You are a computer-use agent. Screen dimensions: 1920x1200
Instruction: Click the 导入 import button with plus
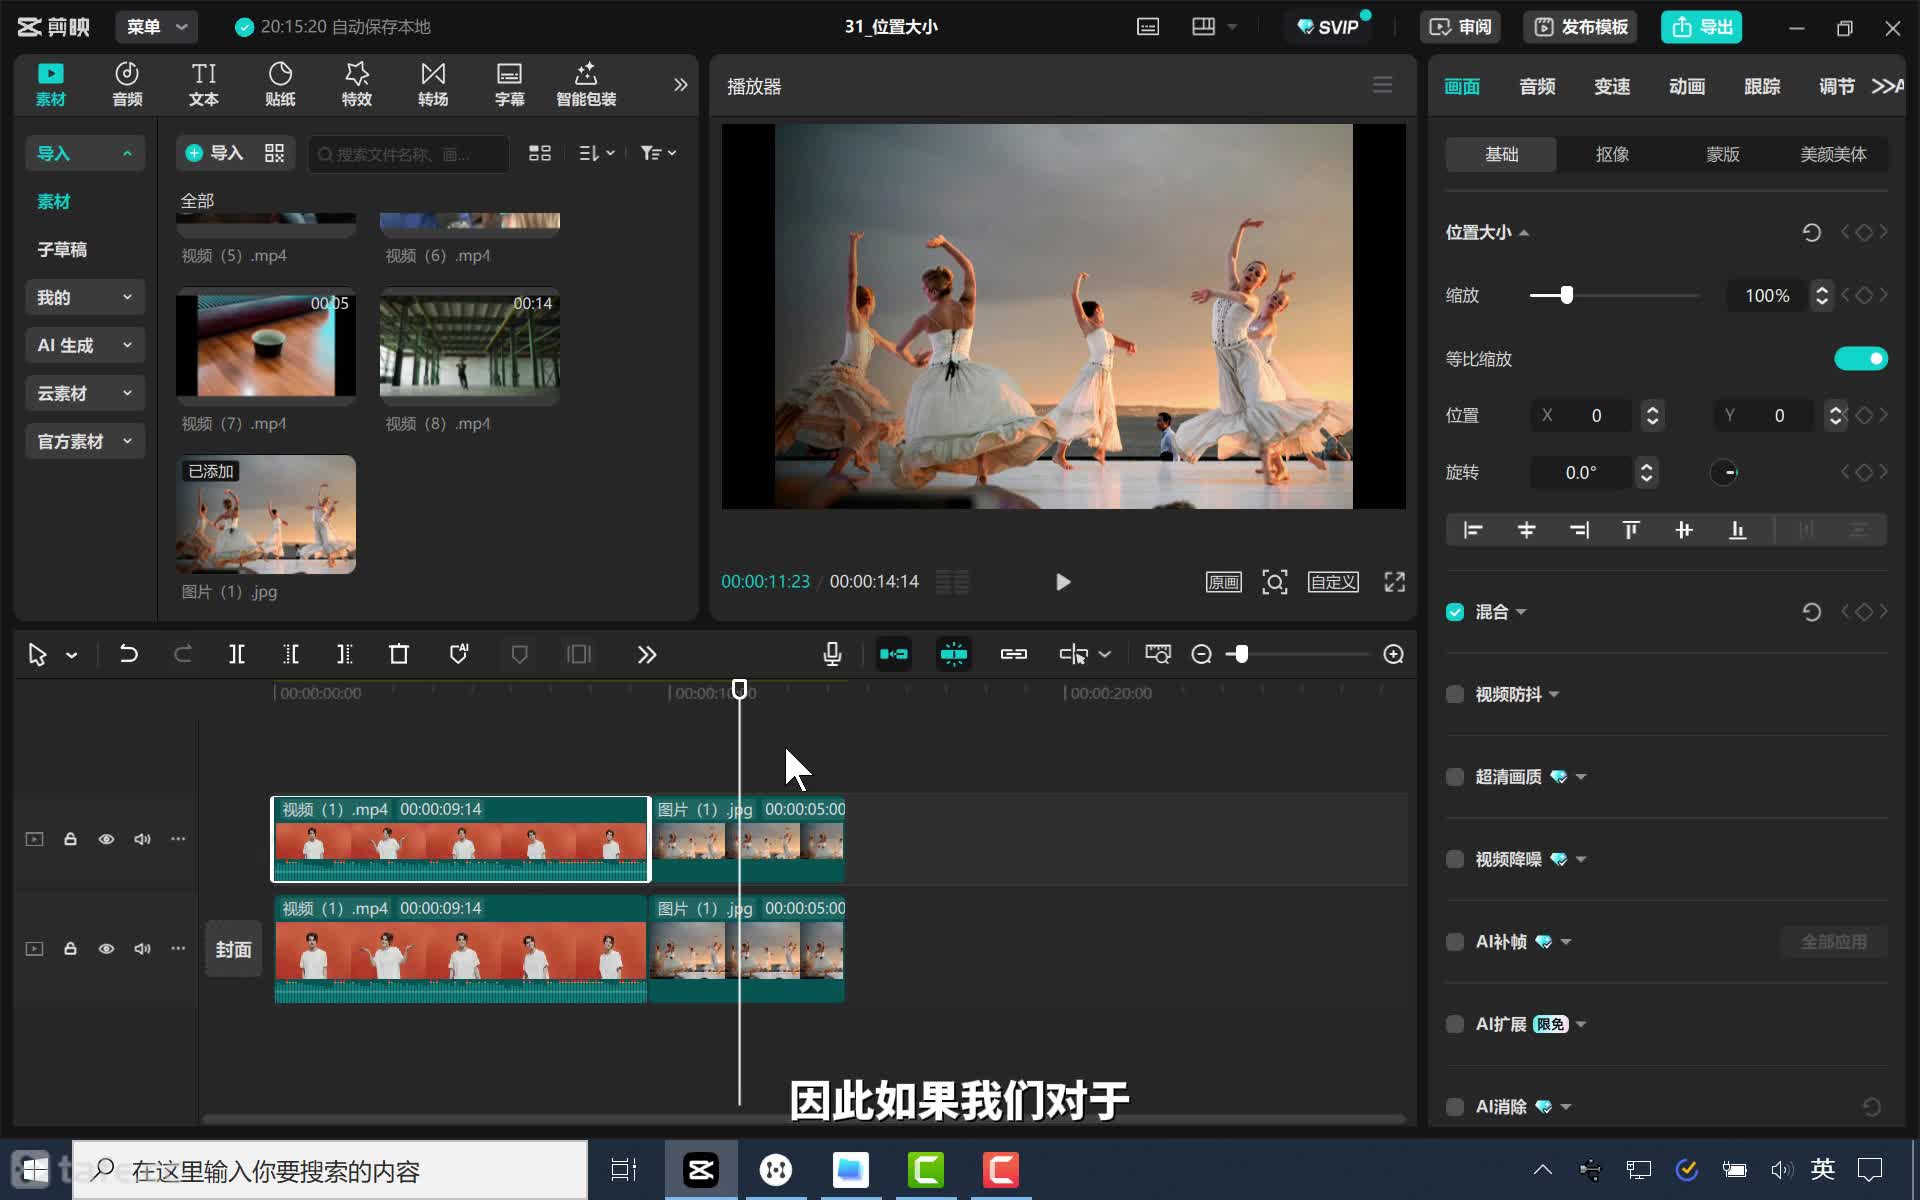click(x=214, y=153)
